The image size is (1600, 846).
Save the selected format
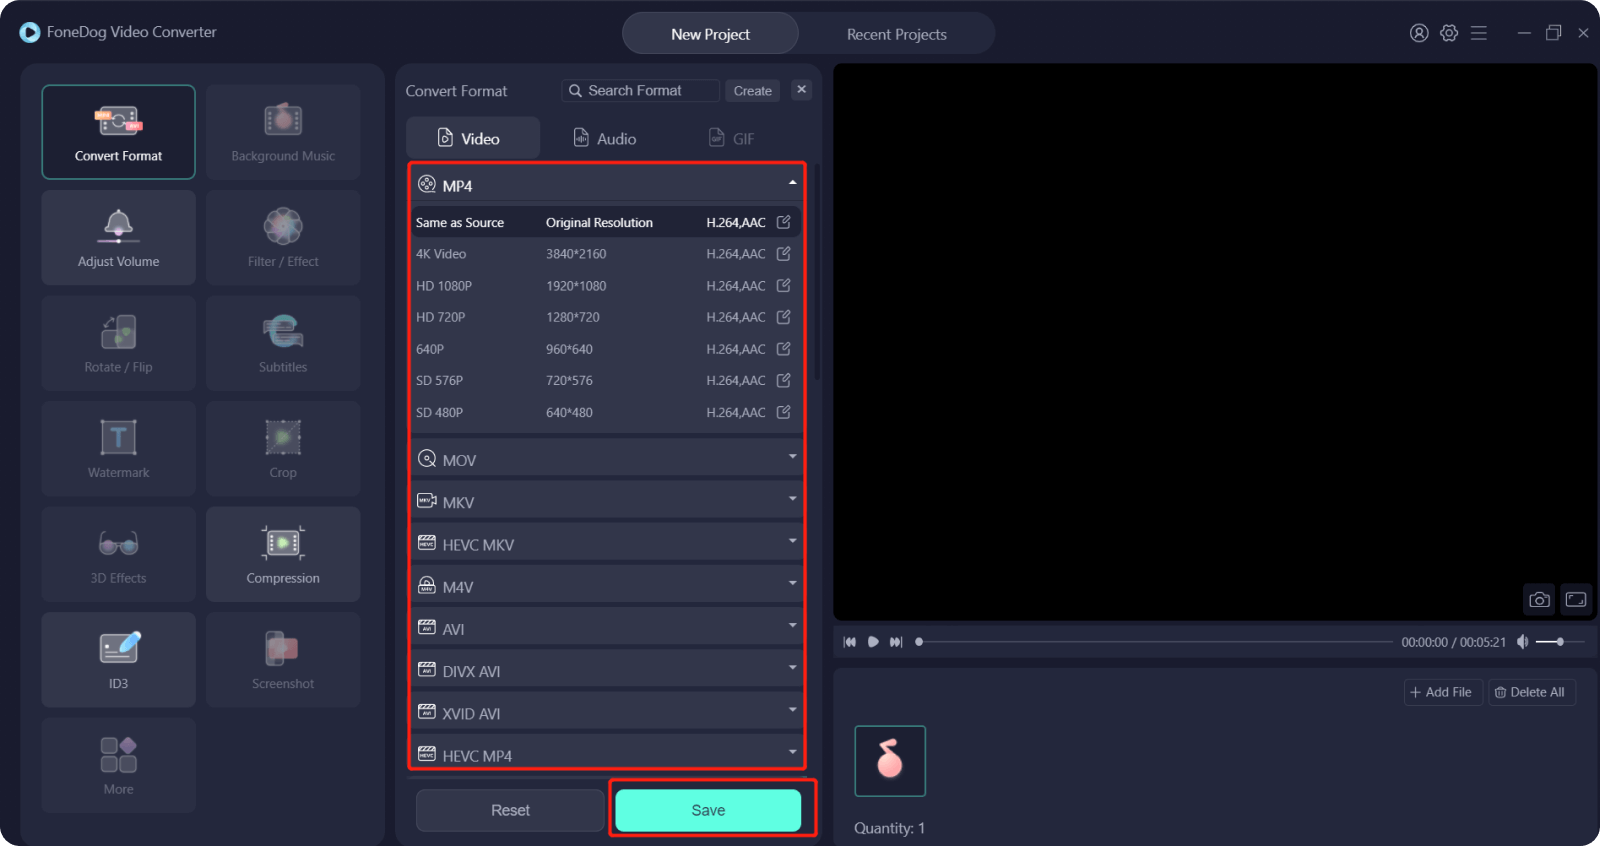708,810
